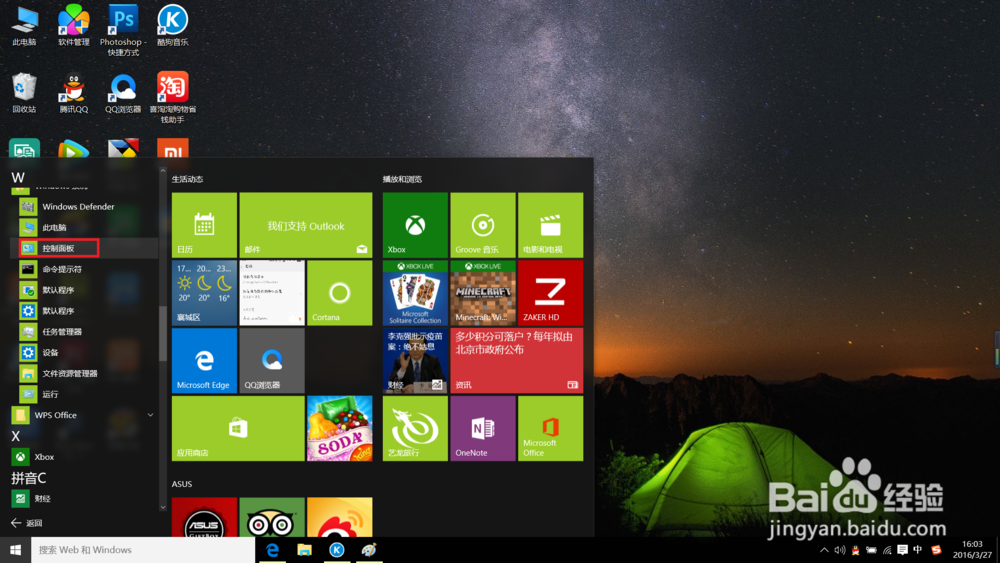This screenshot has height=563, width=1000.
Task: Click app list scrollbar up arrow
Action: click(x=163, y=171)
